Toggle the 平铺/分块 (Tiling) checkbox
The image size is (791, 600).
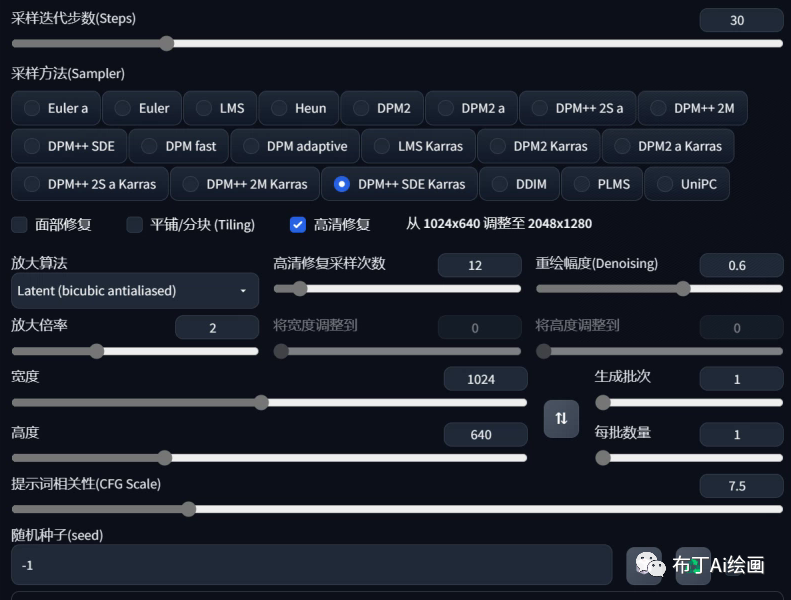pos(135,225)
